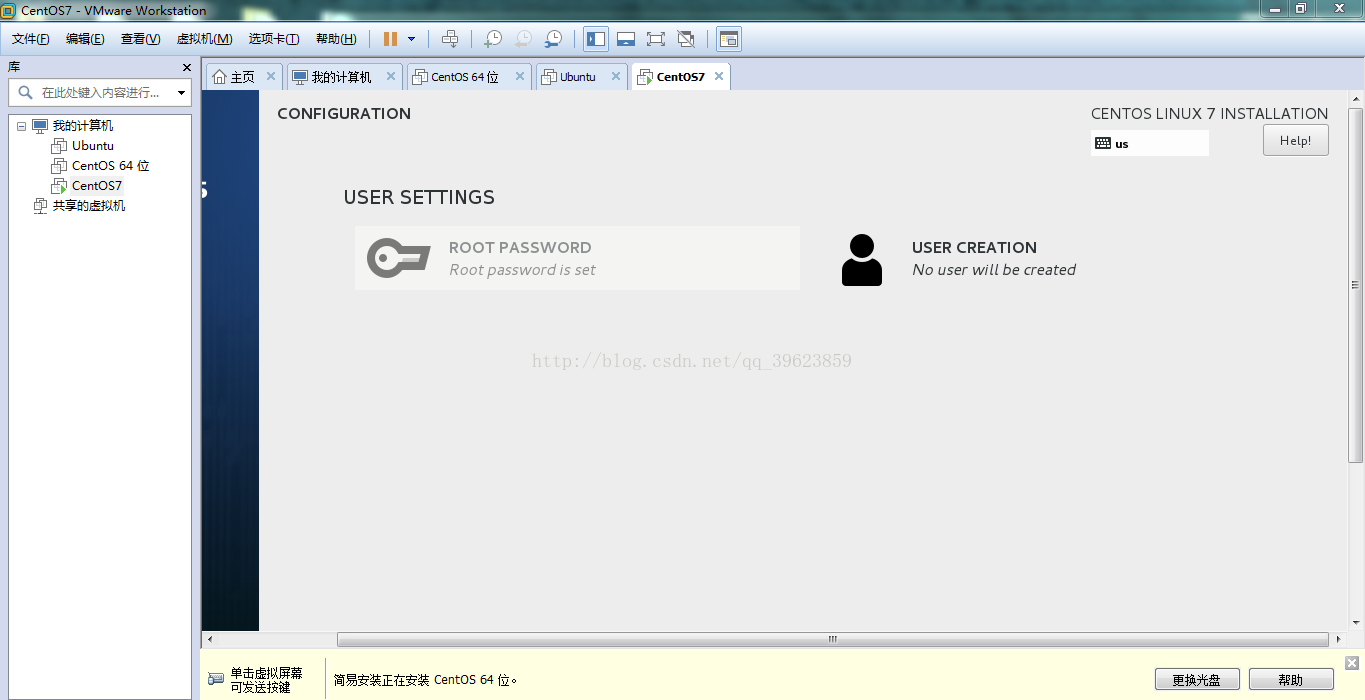This screenshot has width=1365, height=700.
Task: Select CentOS 64 位 in the library tree
Action: (x=110, y=166)
